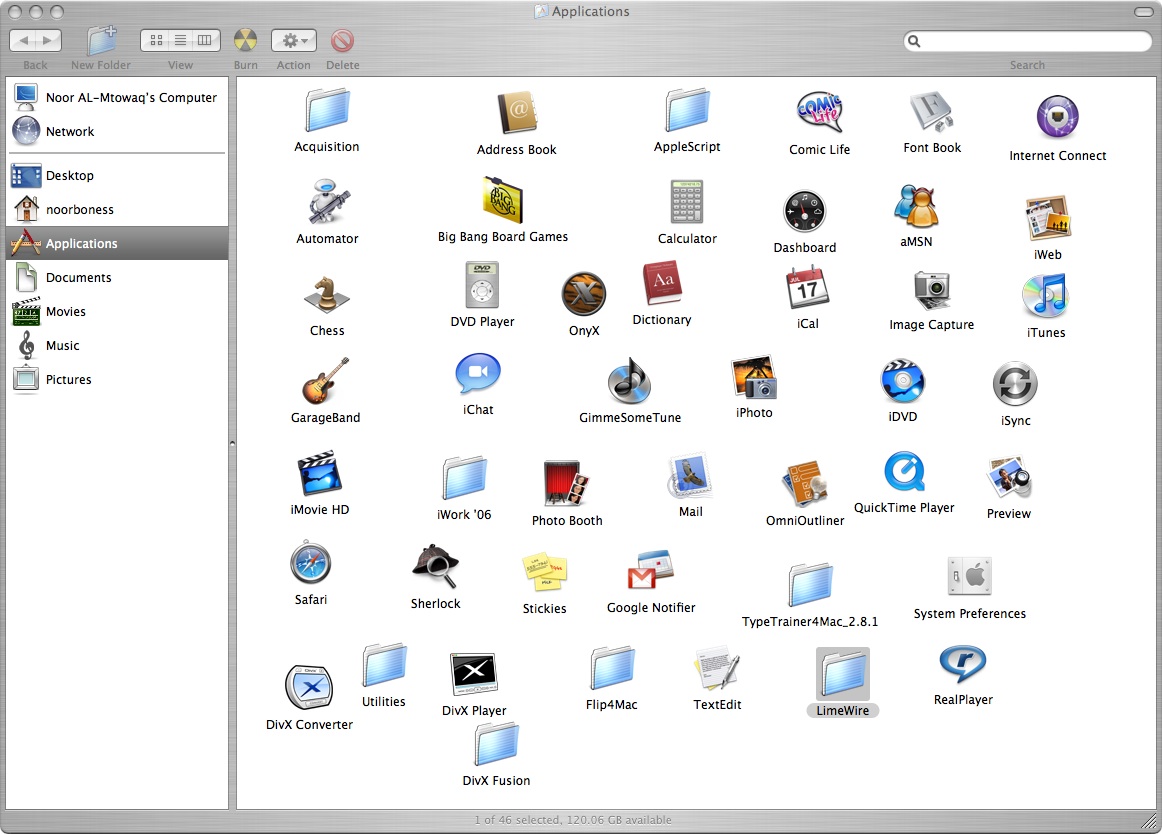Go forward with the right arrow

[48, 40]
